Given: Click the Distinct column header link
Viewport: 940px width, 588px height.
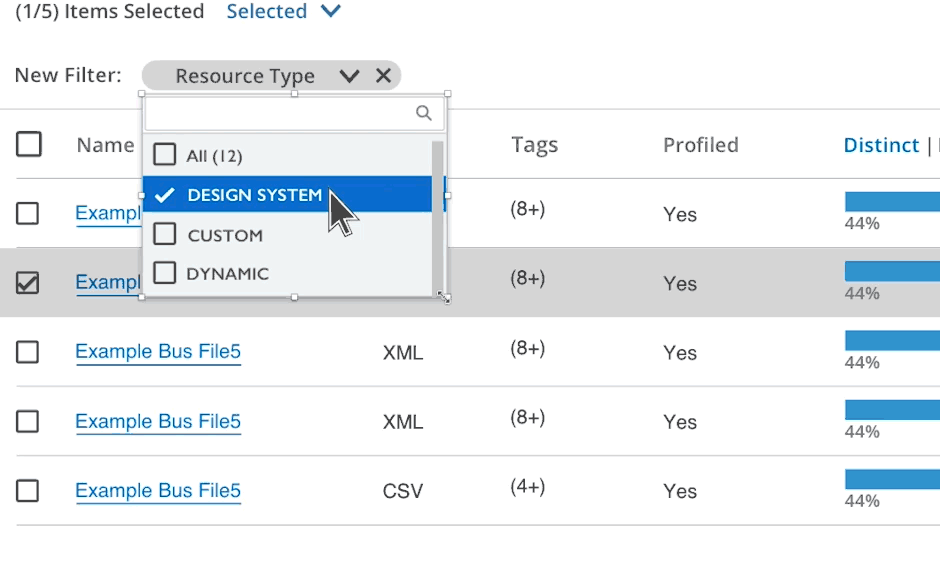Looking at the screenshot, I should (x=881, y=144).
